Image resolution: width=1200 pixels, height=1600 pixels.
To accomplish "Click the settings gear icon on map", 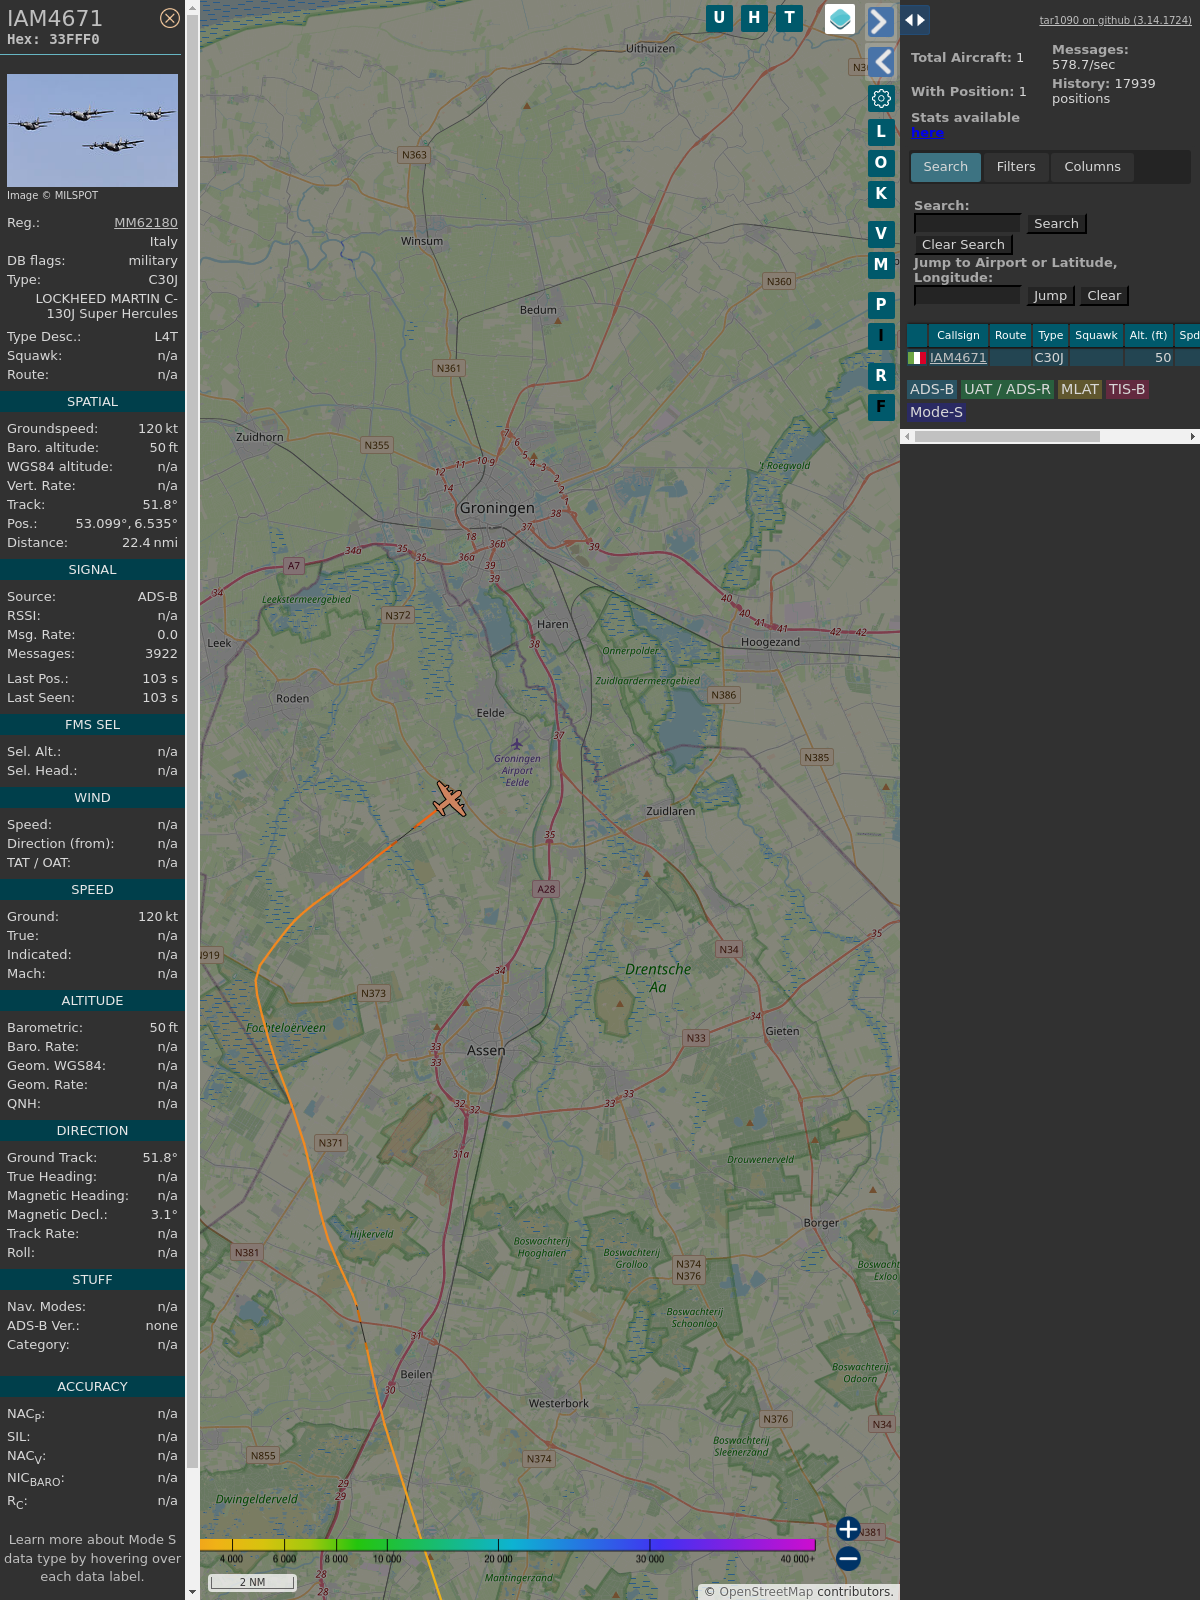I will coord(881,98).
